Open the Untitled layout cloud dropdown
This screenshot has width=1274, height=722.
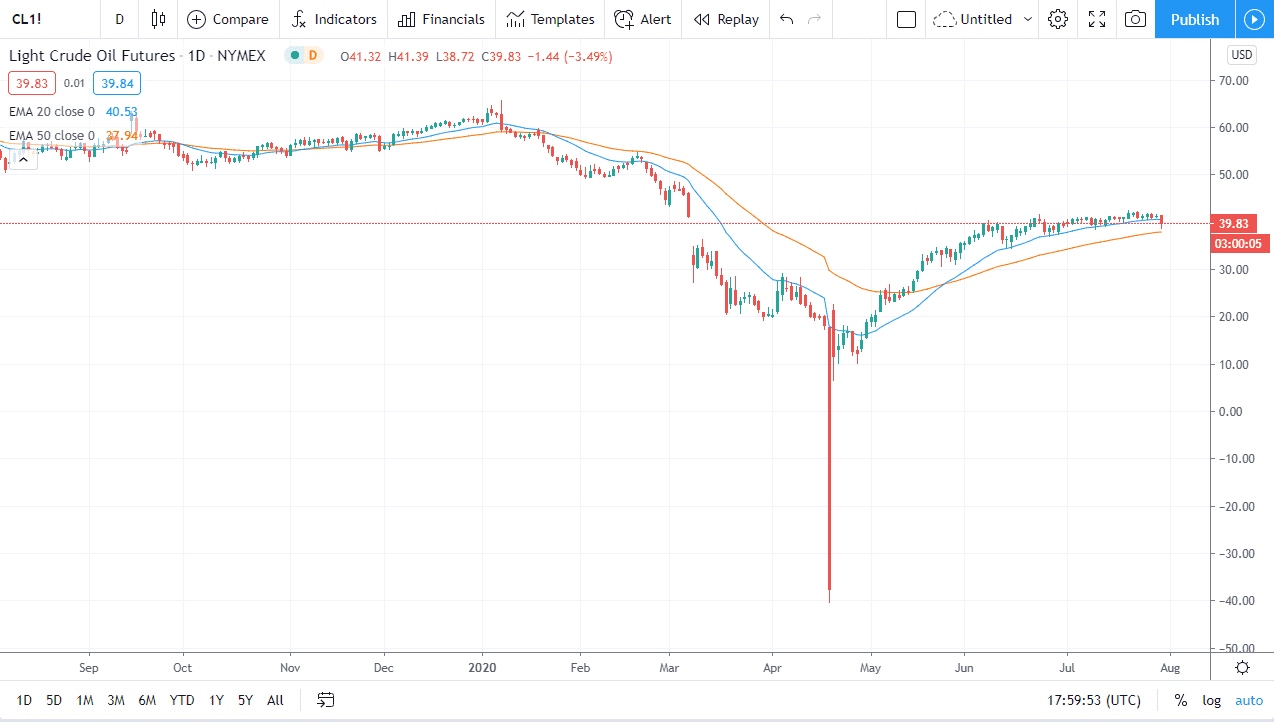[983, 19]
